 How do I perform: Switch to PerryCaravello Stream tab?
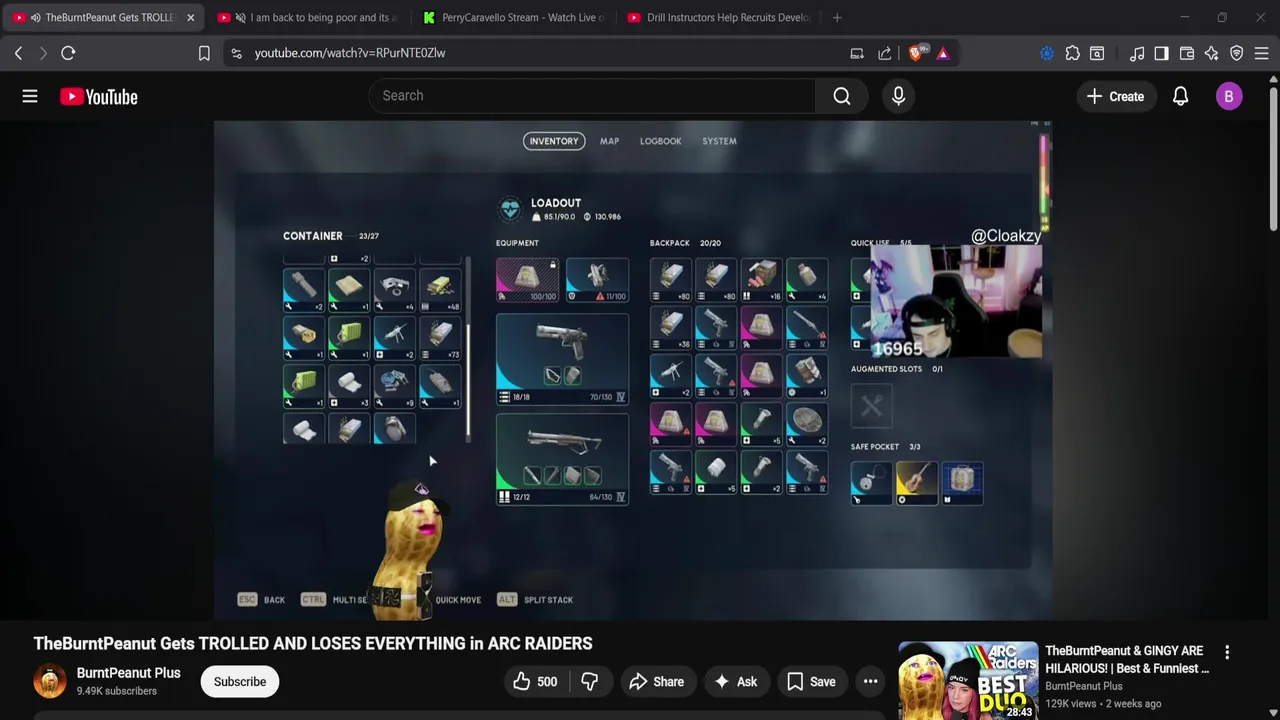514,17
